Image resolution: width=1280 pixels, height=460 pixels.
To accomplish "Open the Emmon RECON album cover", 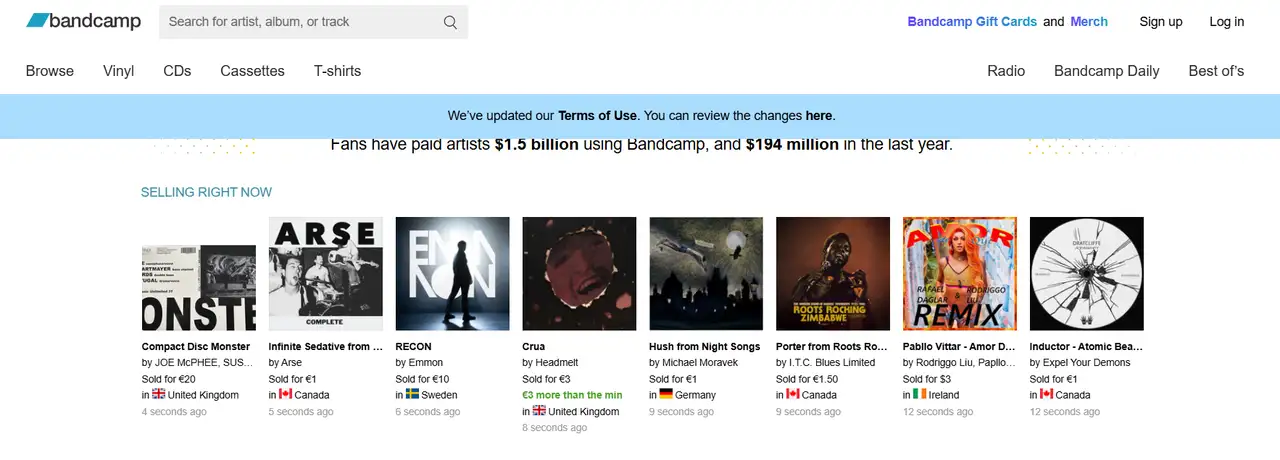I will tap(453, 274).
